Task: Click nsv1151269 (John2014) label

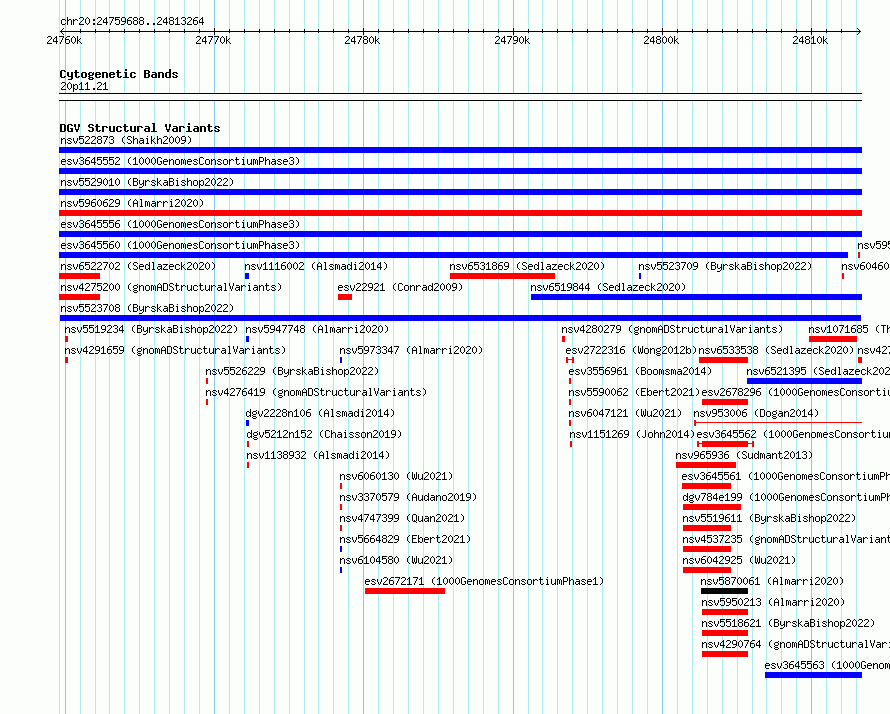Action: click(x=632, y=434)
